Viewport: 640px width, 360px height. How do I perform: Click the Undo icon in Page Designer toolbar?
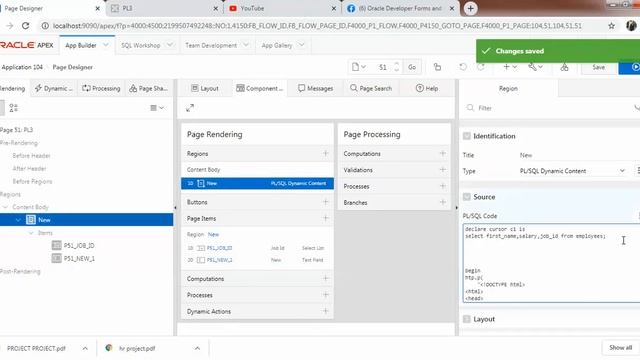(x=462, y=67)
